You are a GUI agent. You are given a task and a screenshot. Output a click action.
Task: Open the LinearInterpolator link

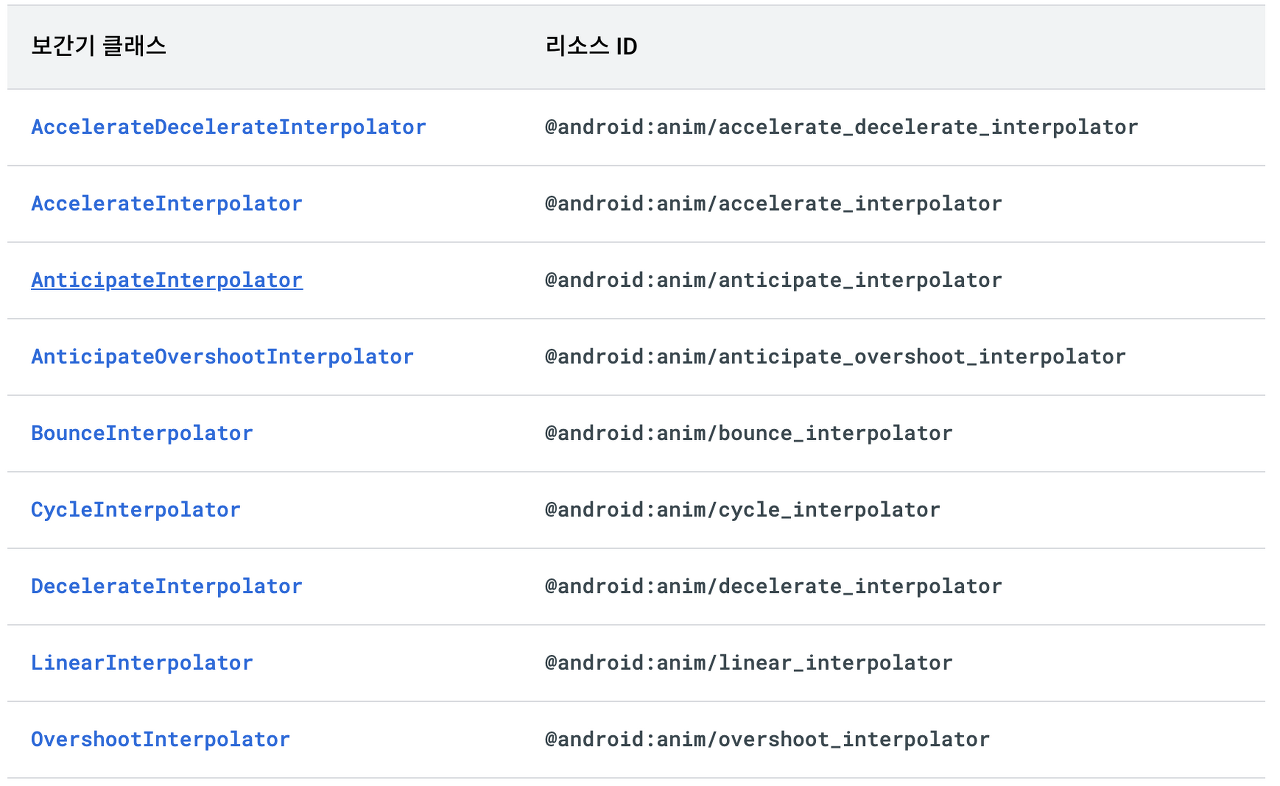[x=142, y=663]
